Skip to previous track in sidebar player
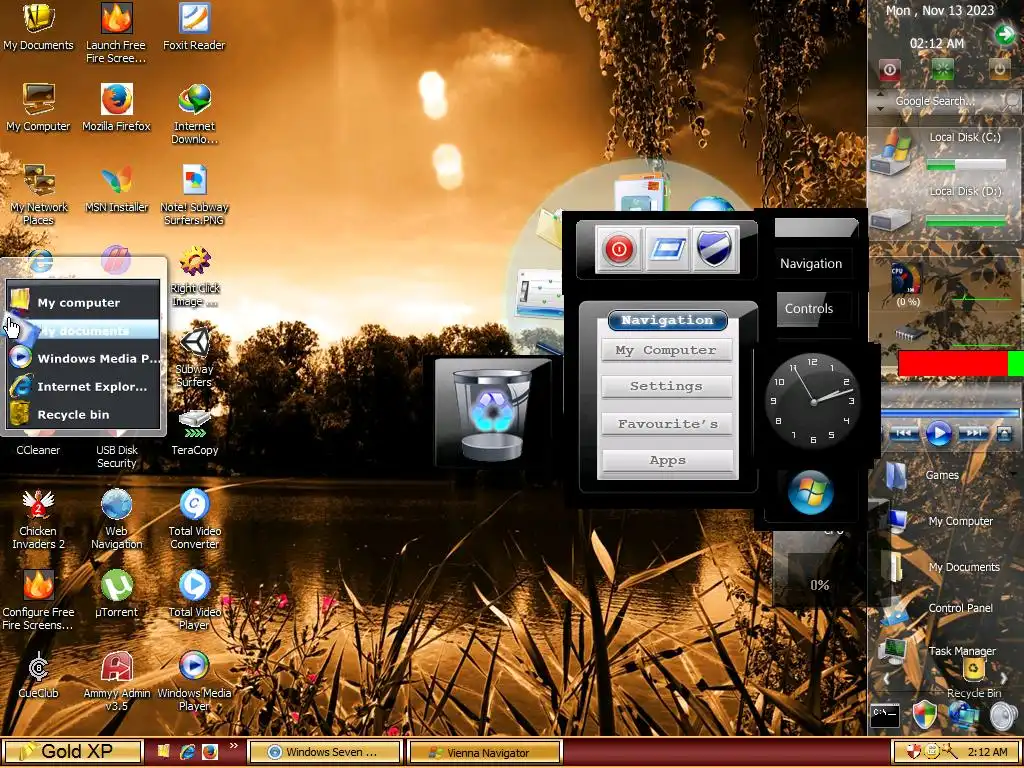The height and width of the screenshot is (768, 1024). 904,433
